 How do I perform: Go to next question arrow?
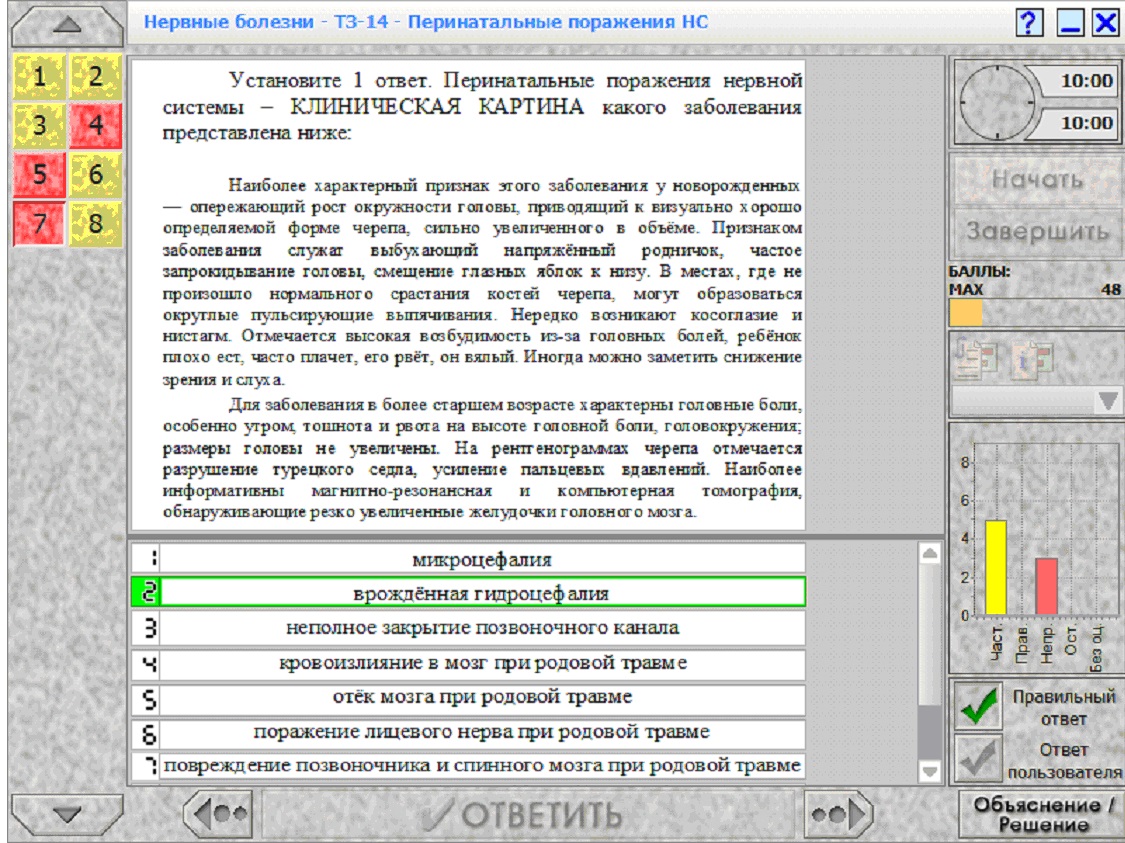click(x=838, y=814)
